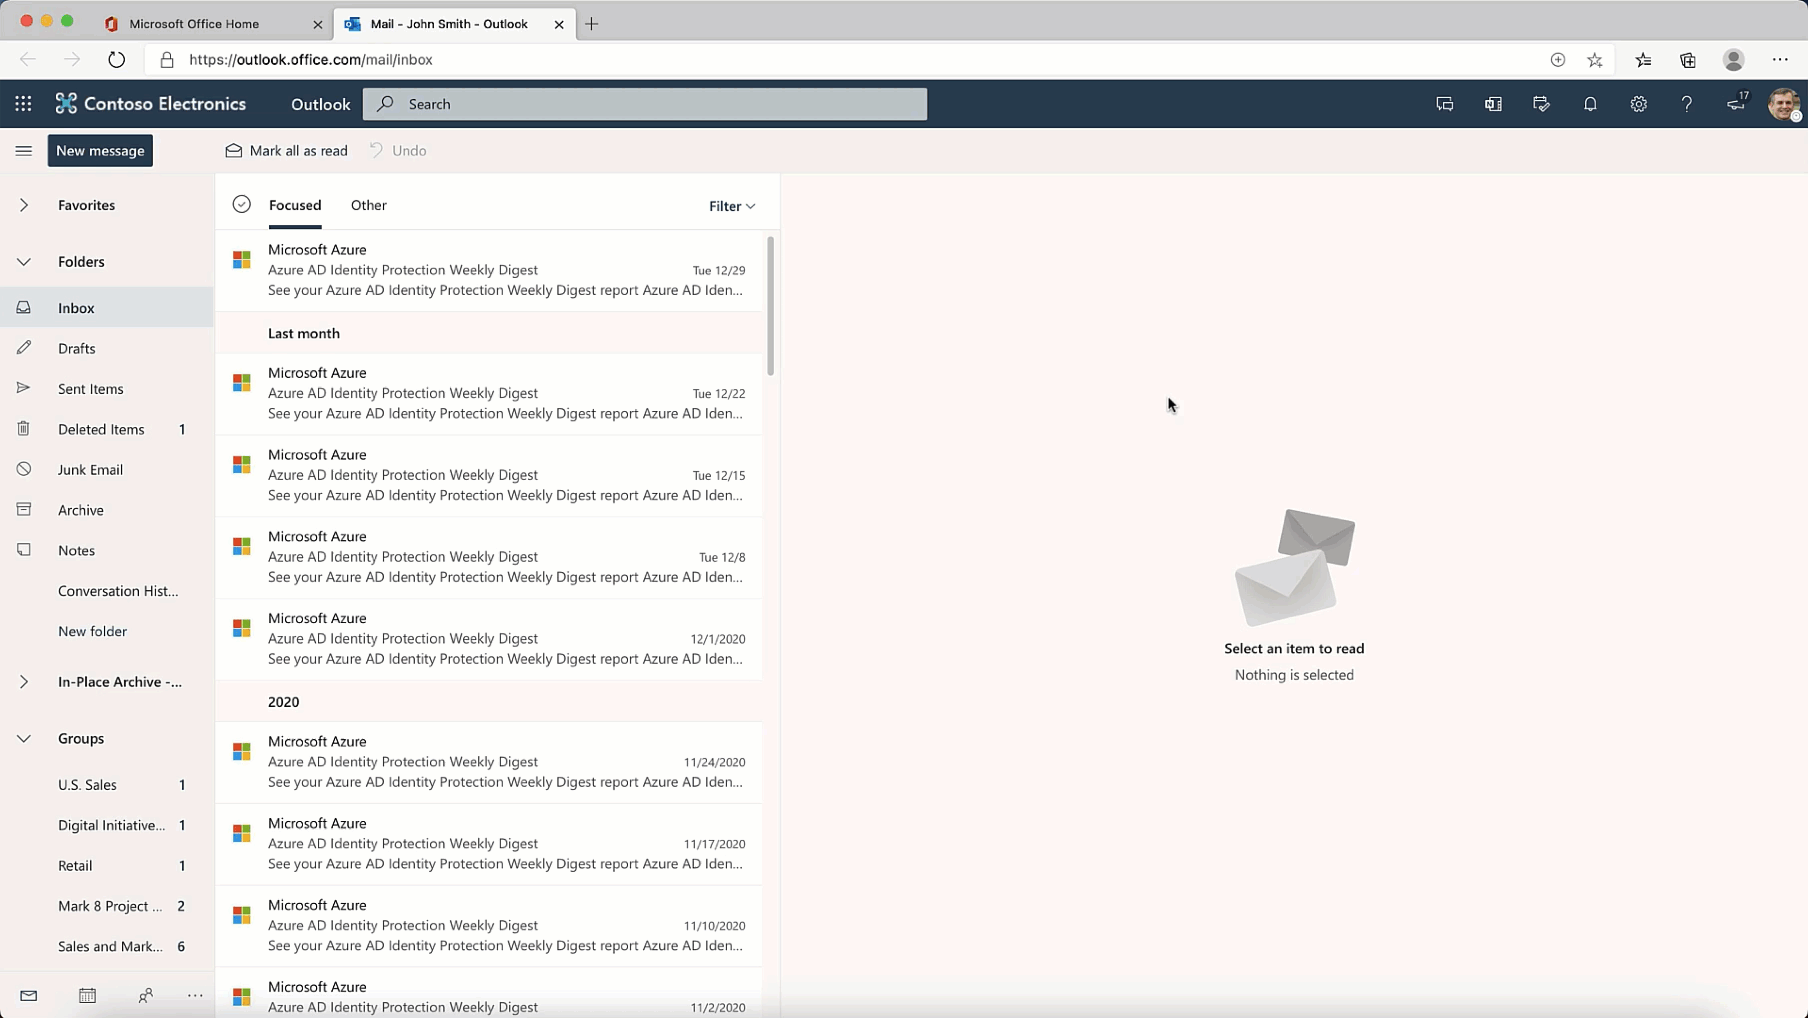Viewport: 1808px width, 1018px height.
Task: Open more apps ellipsis in bottom bar
Action: (195, 996)
